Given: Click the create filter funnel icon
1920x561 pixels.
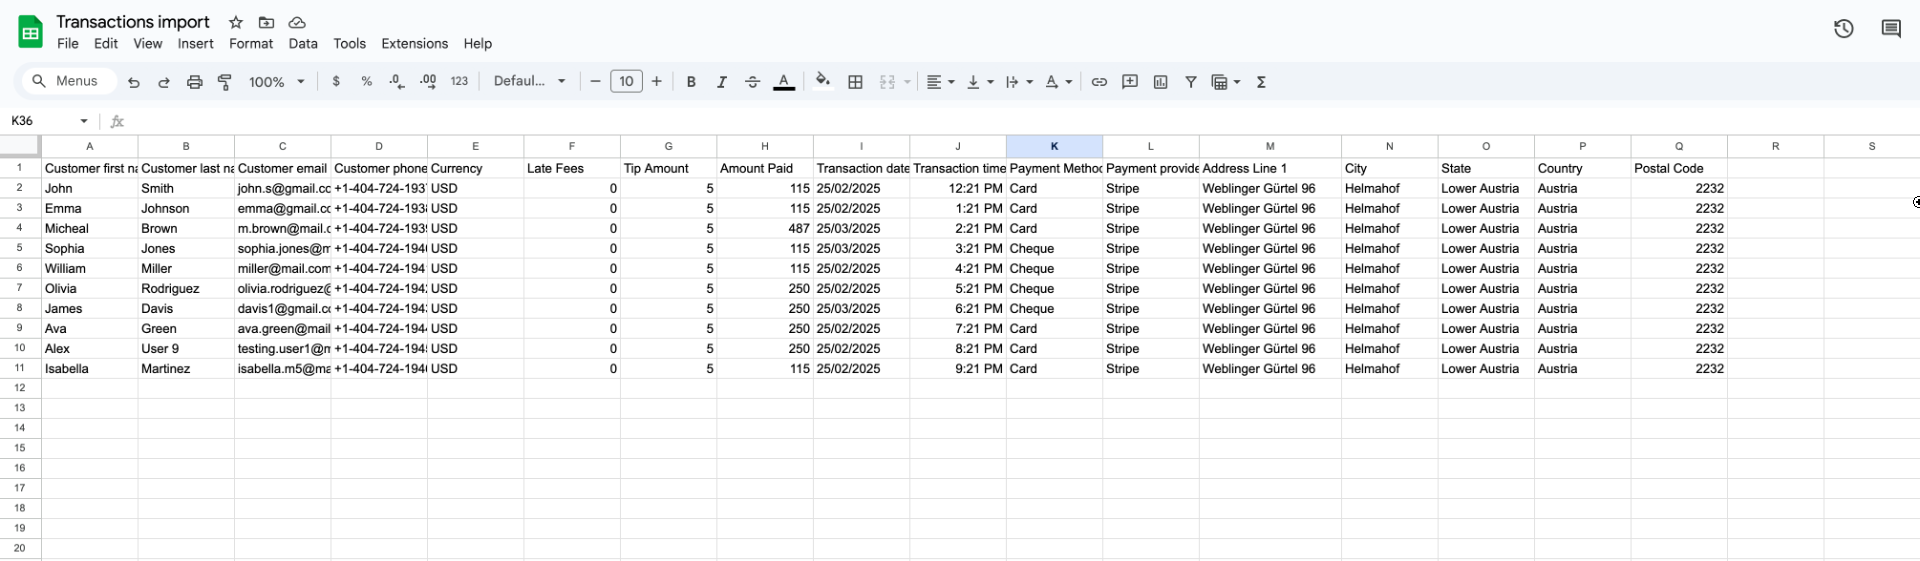Looking at the screenshot, I should (1191, 82).
